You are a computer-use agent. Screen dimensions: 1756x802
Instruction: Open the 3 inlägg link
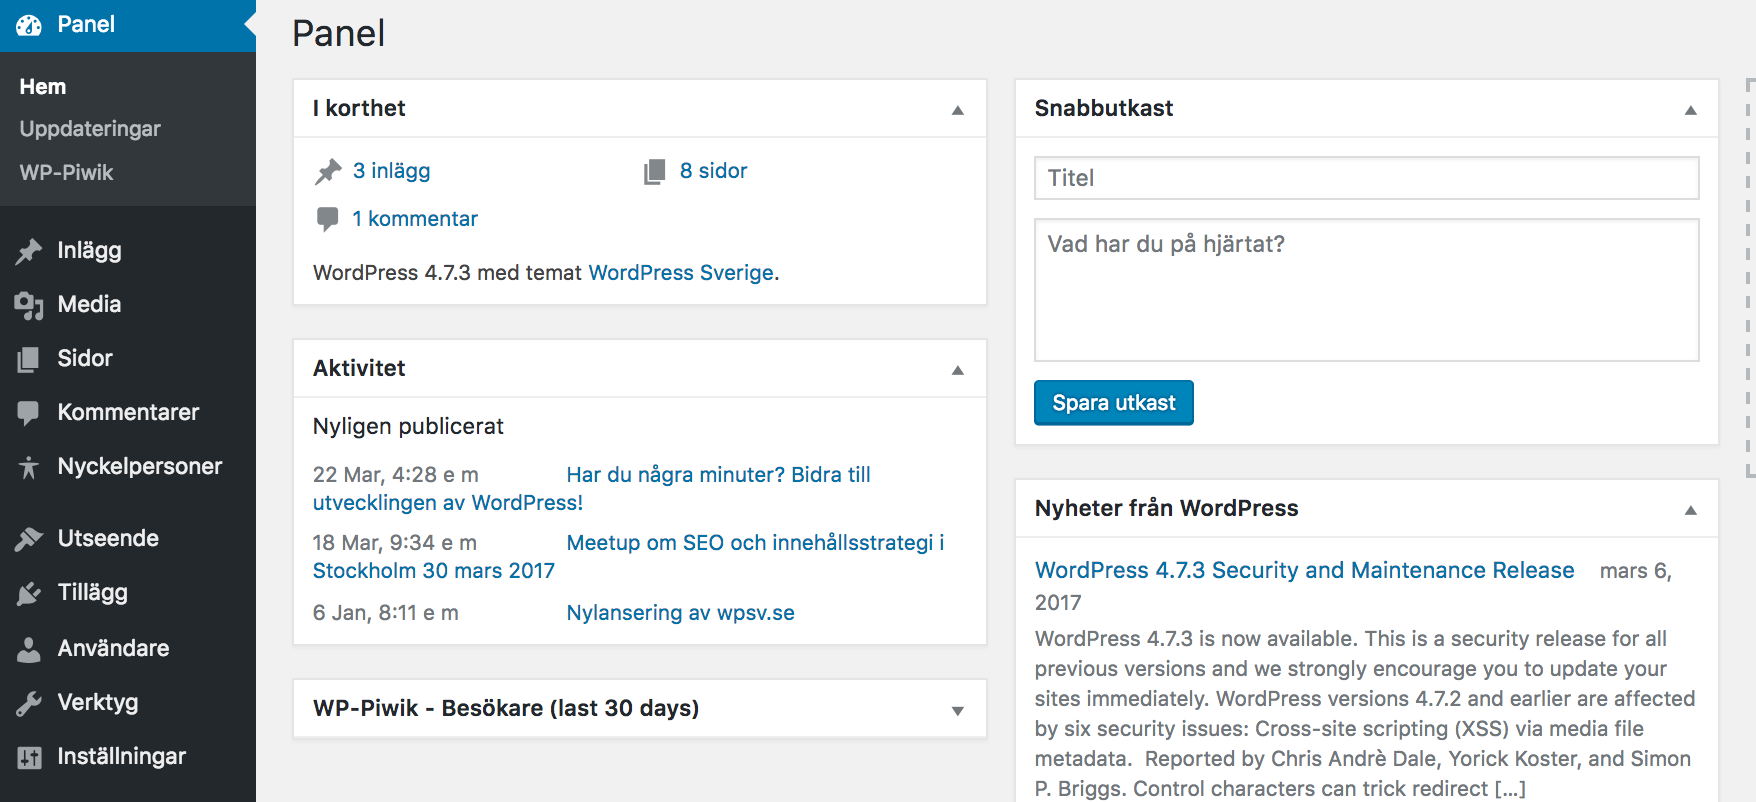[391, 171]
